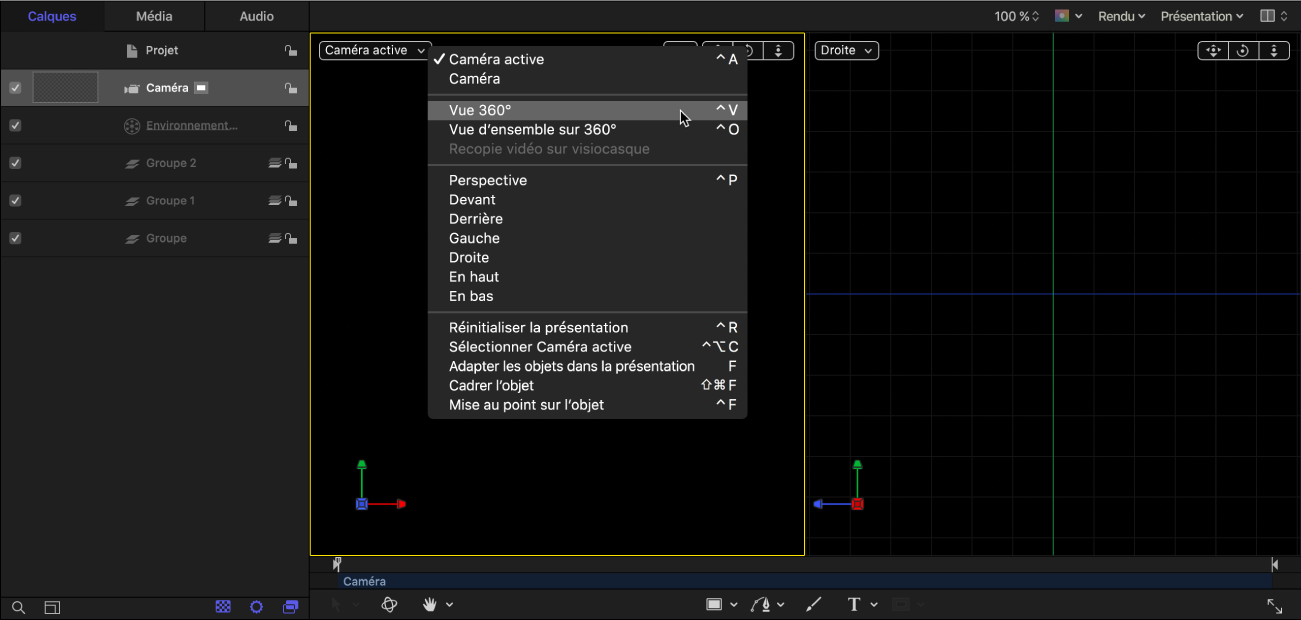Image resolution: width=1301 pixels, height=620 pixels.
Task: Open the color channels swatch menu
Action: pos(1068,16)
